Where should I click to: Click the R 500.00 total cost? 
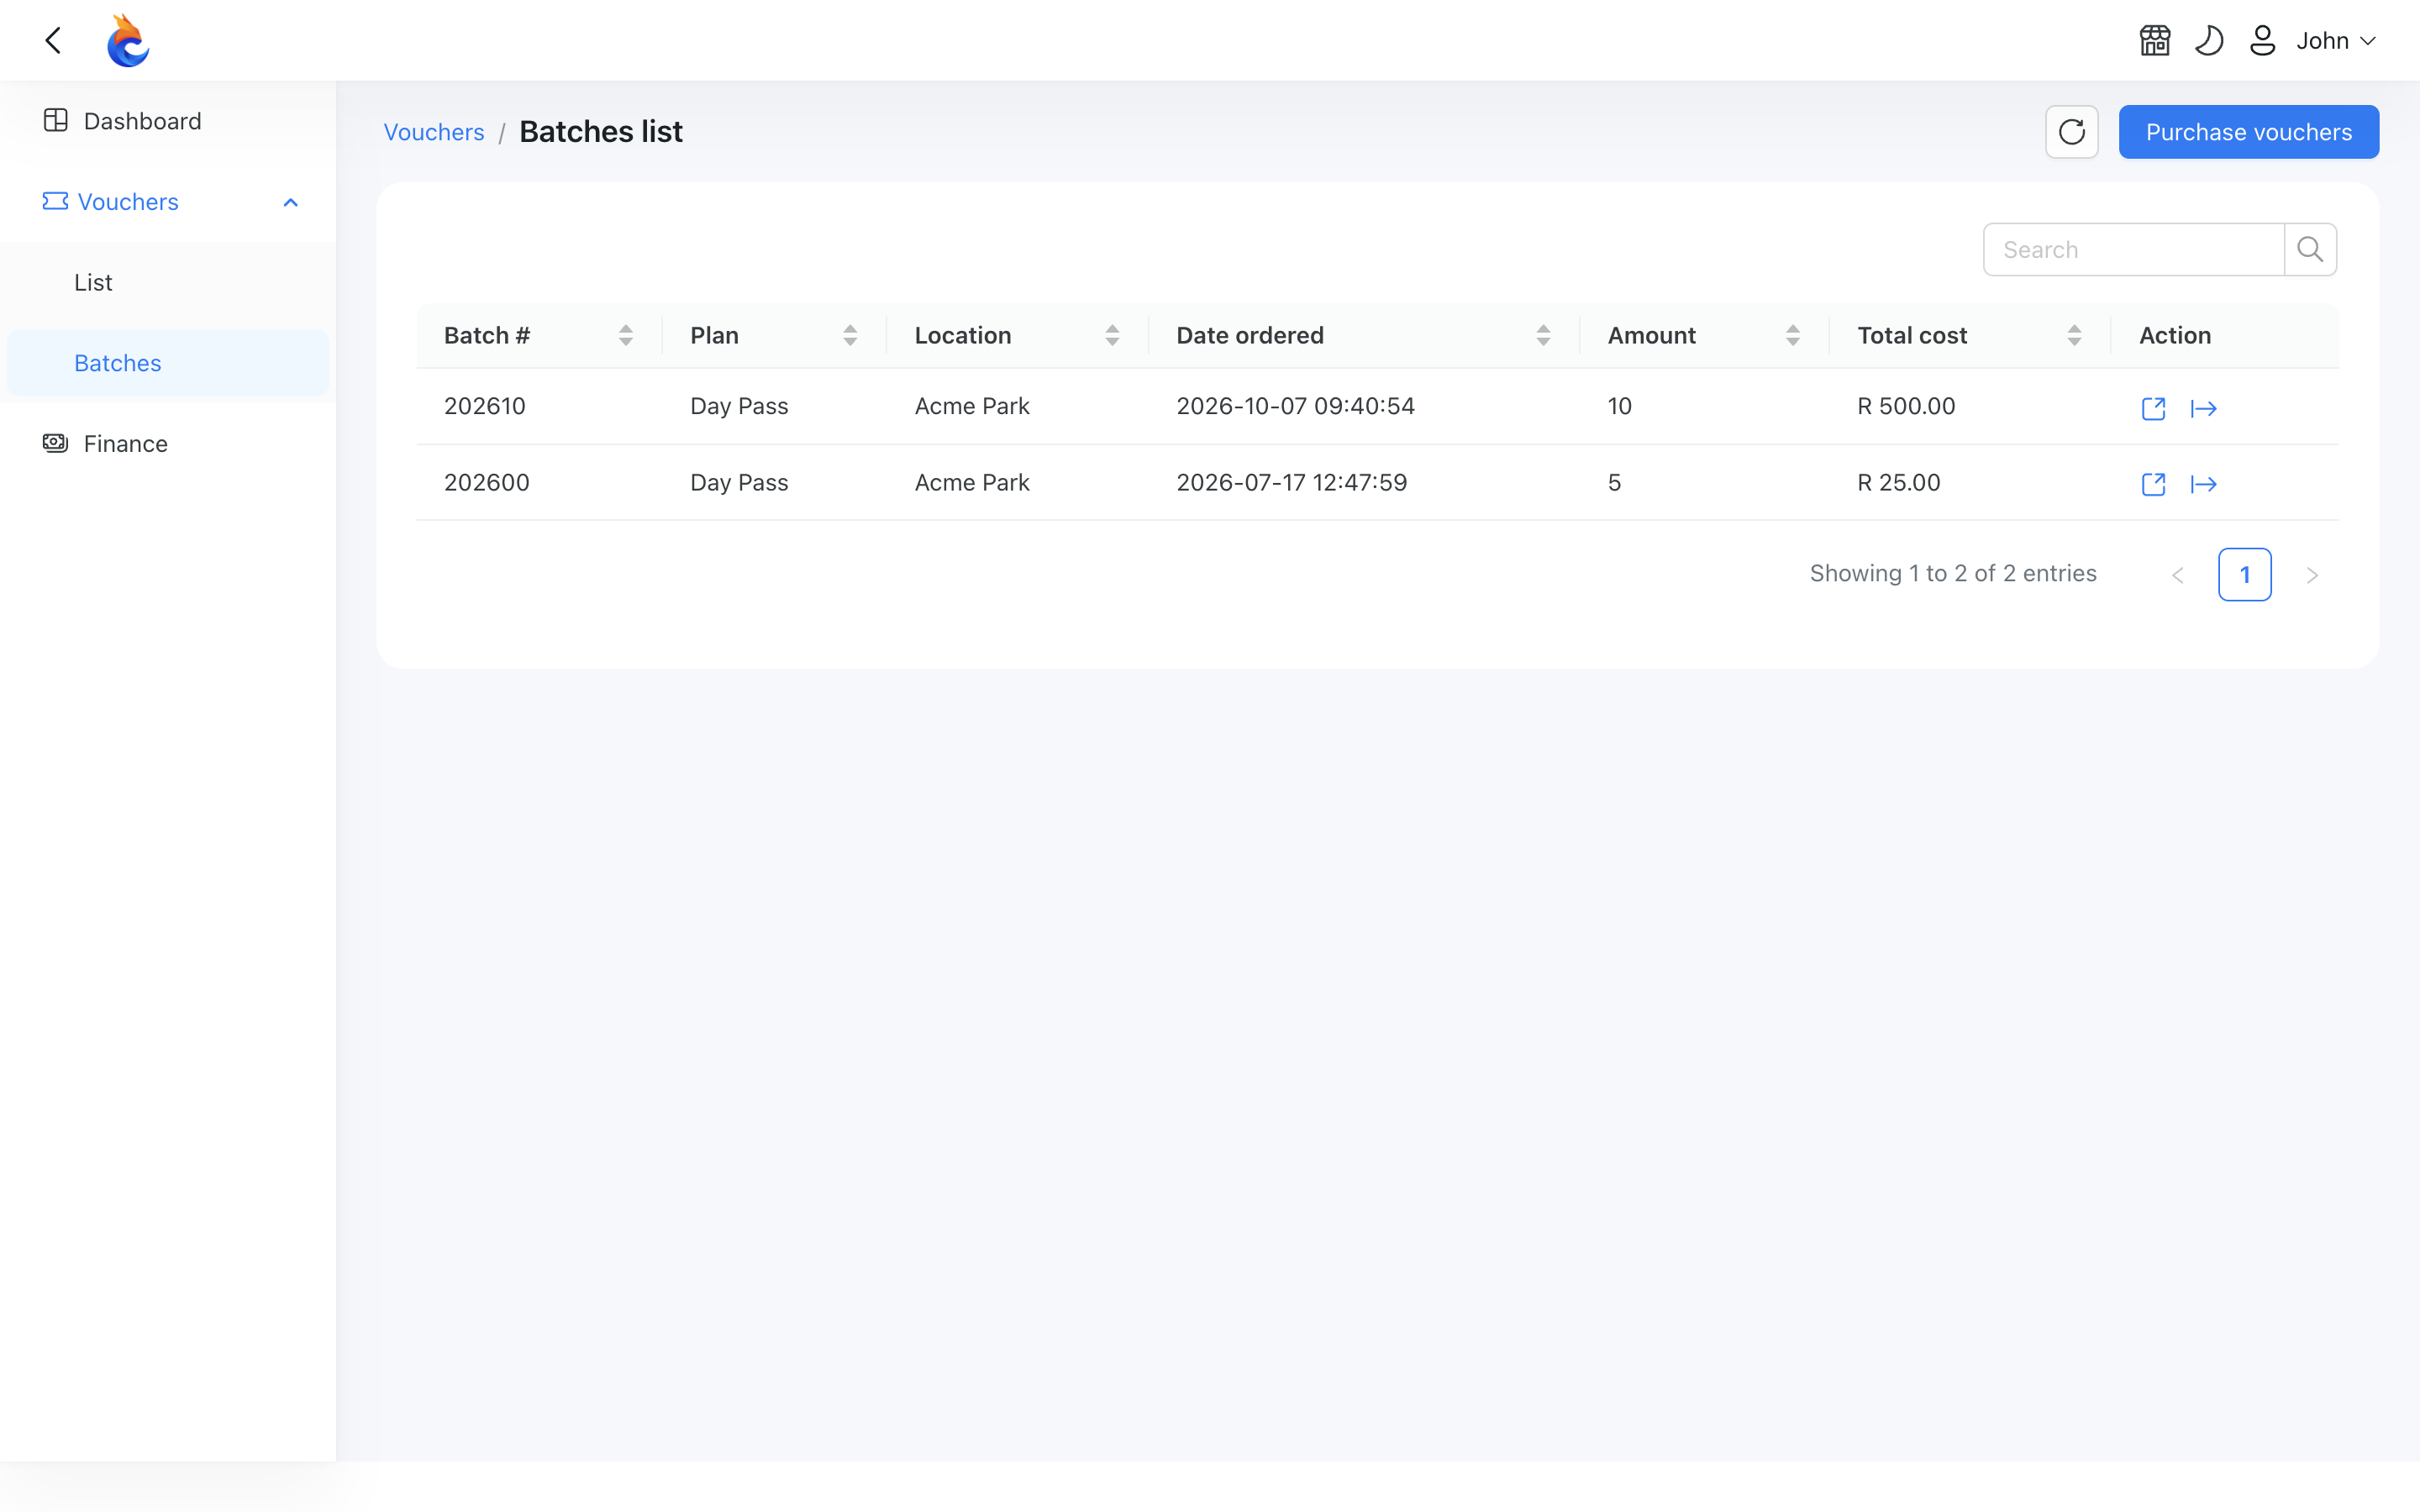1906,406
